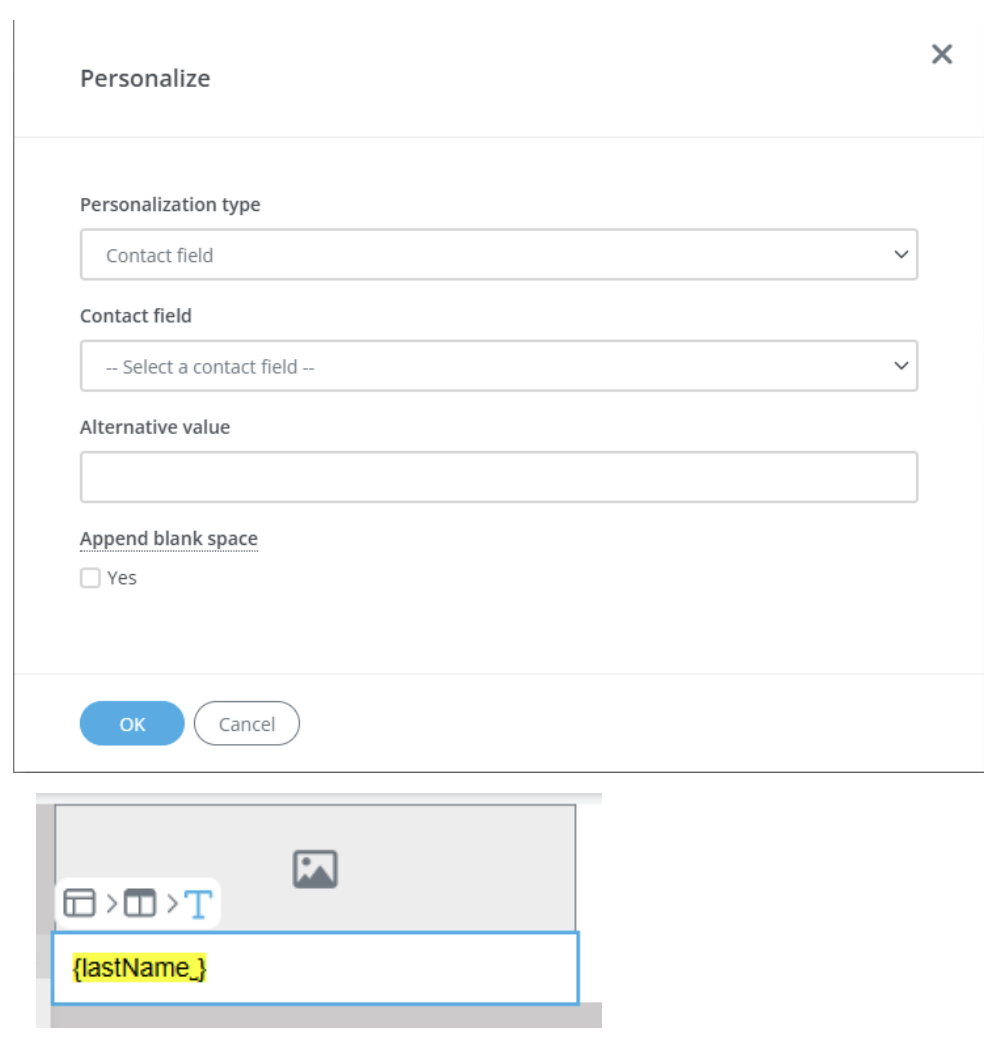Screen dimensions: 984x1047
Task: Click the Personalization type dropdown arrow
Action: [x=901, y=255]
